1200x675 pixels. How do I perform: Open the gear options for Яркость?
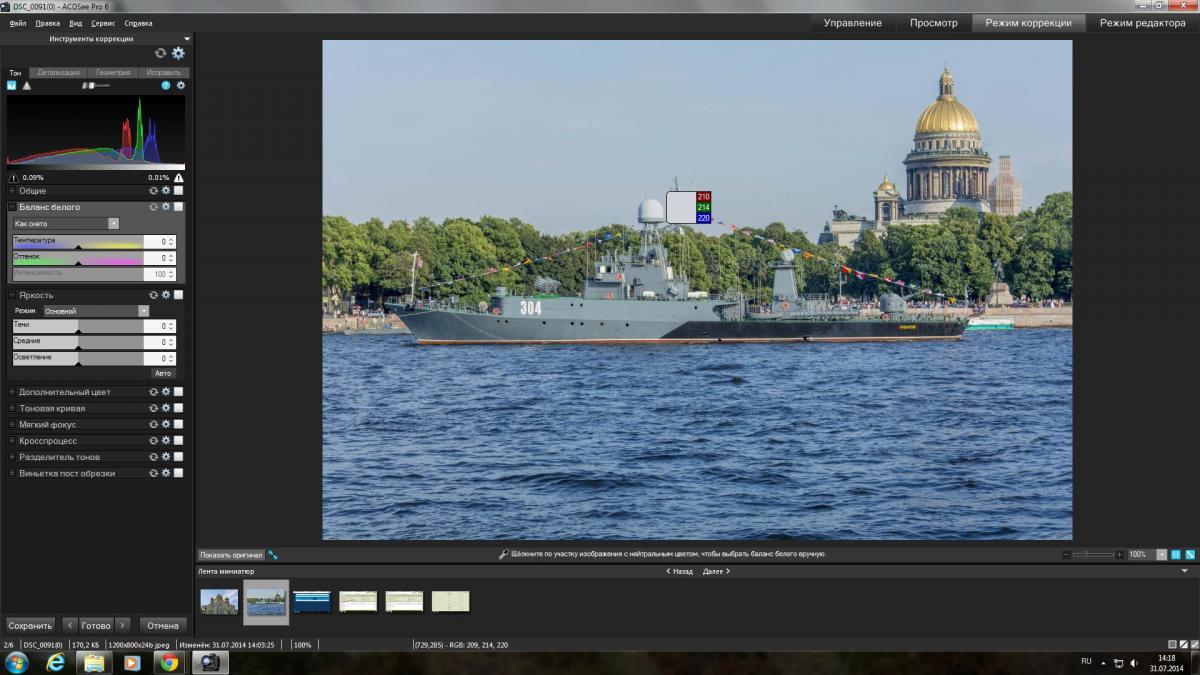[166, 295]
